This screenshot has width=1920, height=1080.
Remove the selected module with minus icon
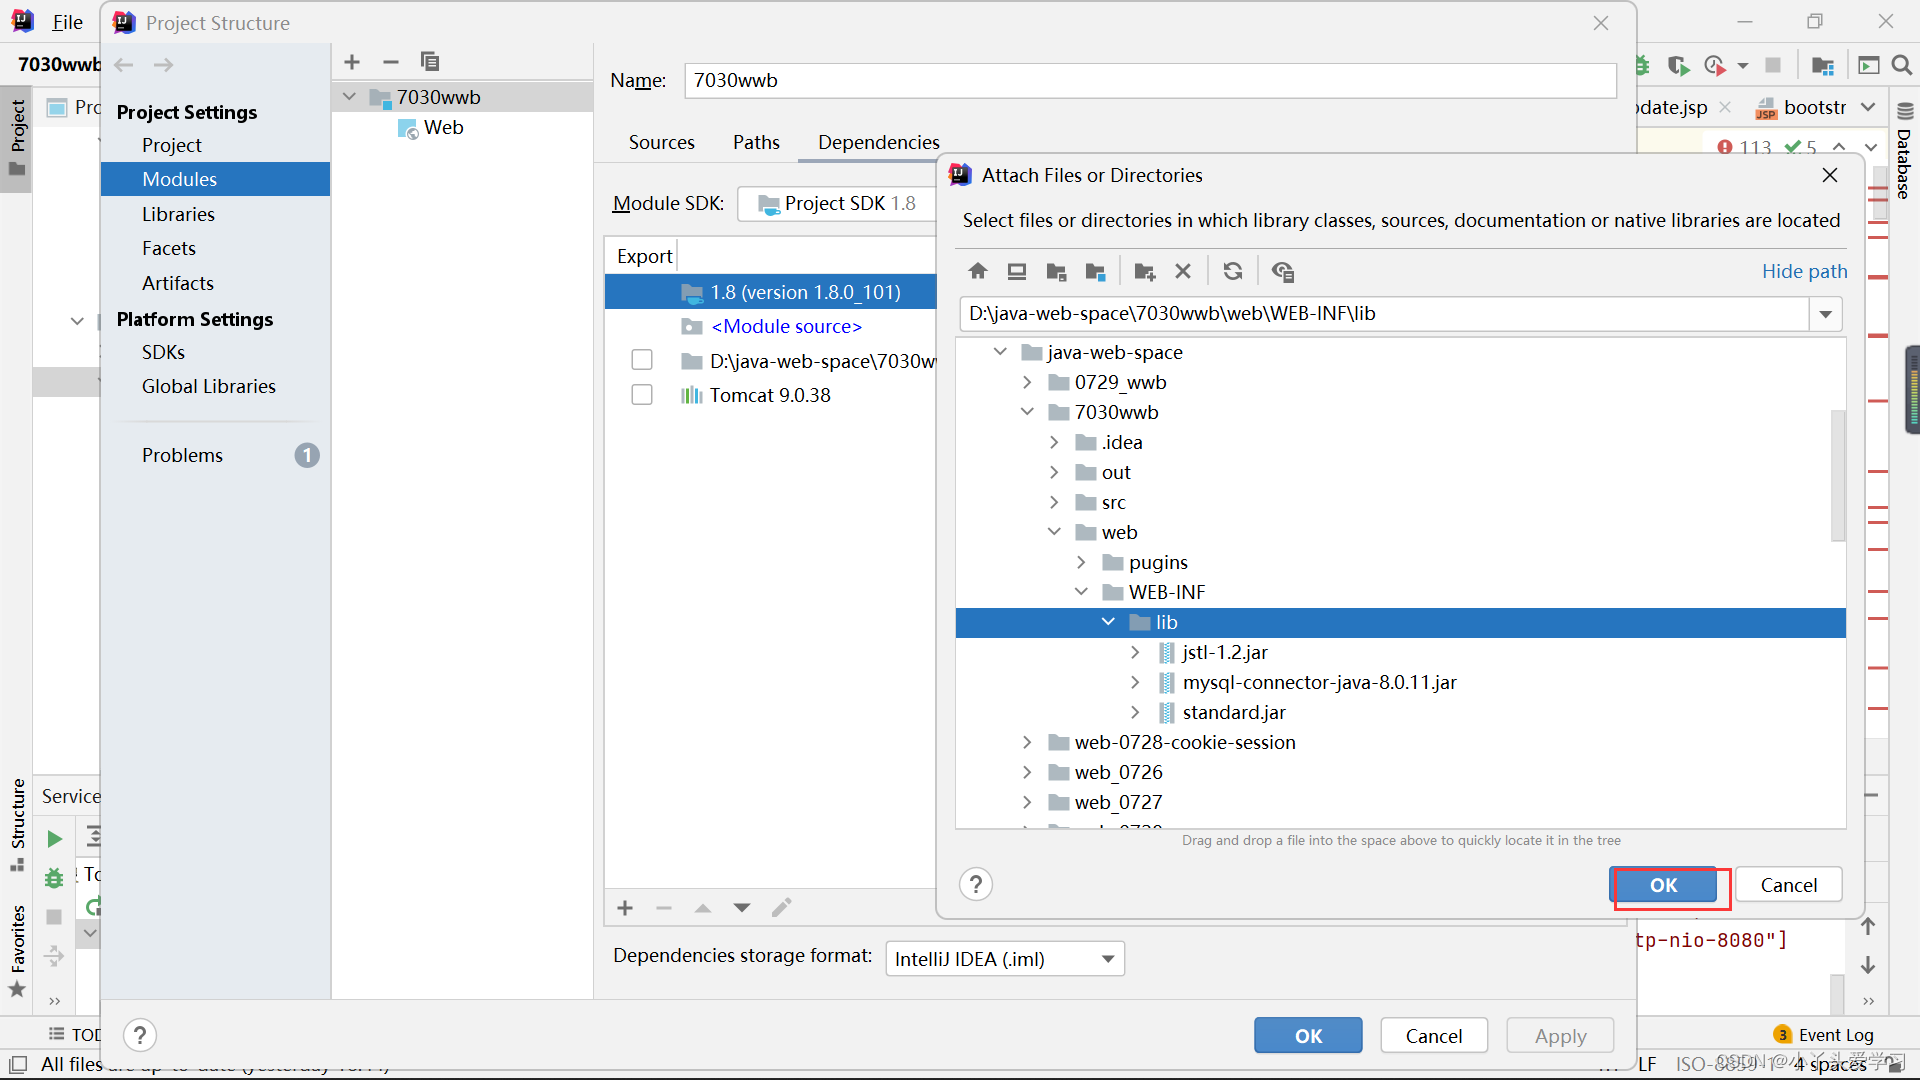coord(391,62)
